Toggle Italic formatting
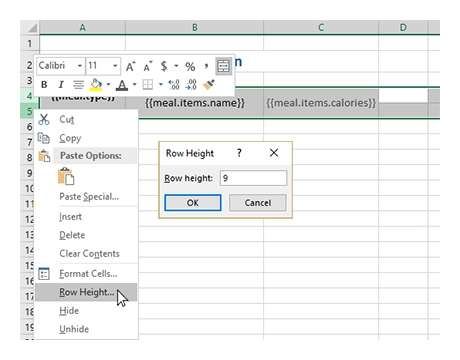The height and width of the screenshot is (360, 460). (61, 85)
